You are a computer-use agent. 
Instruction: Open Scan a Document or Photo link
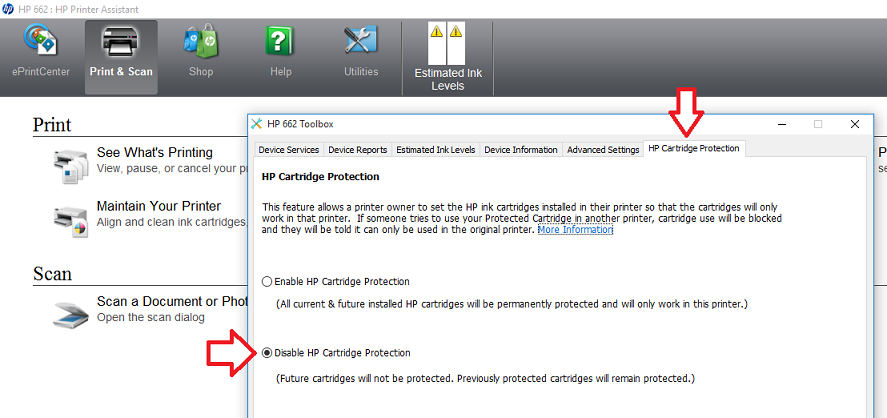point(172,301)
